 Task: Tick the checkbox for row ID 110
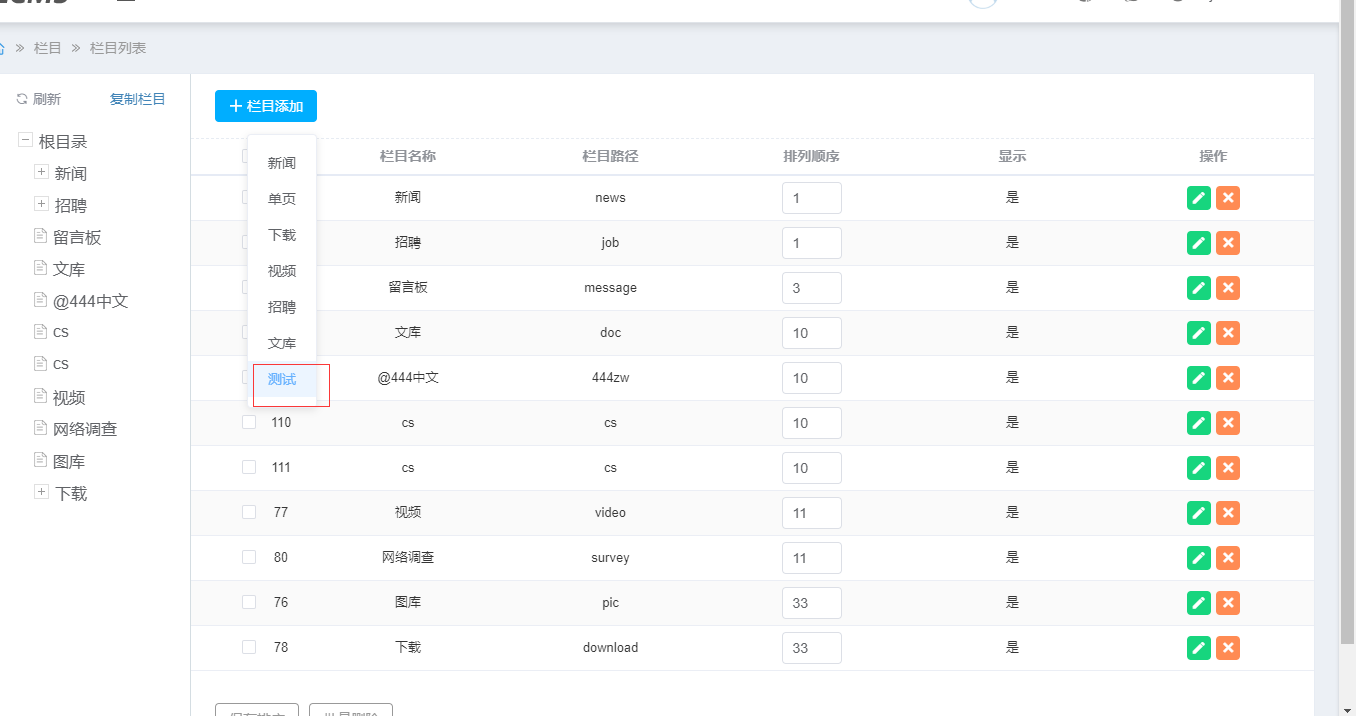249,422
